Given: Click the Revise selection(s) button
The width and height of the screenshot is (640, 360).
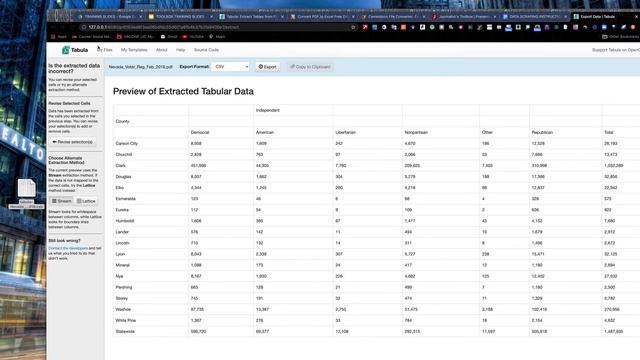Looking at the screenshot, I should click(x=72, y=142).
